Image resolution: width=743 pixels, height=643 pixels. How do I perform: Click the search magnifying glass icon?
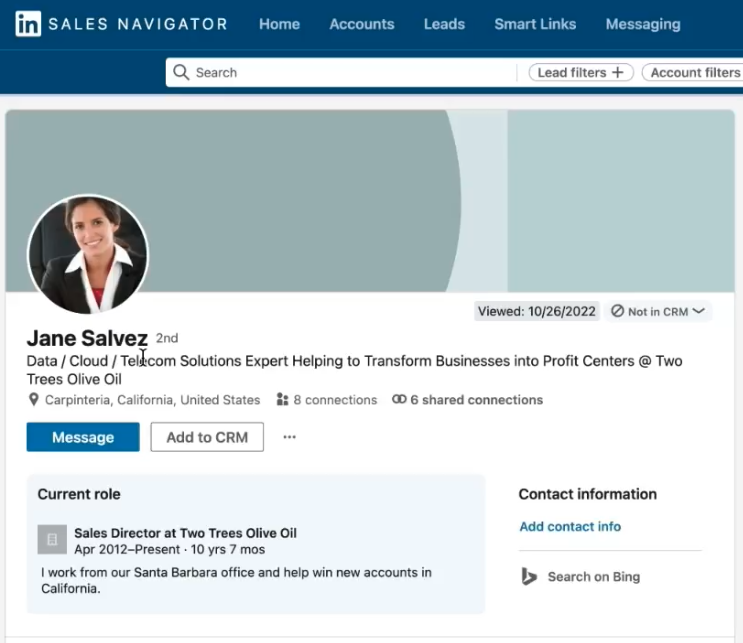coord(181,72)
